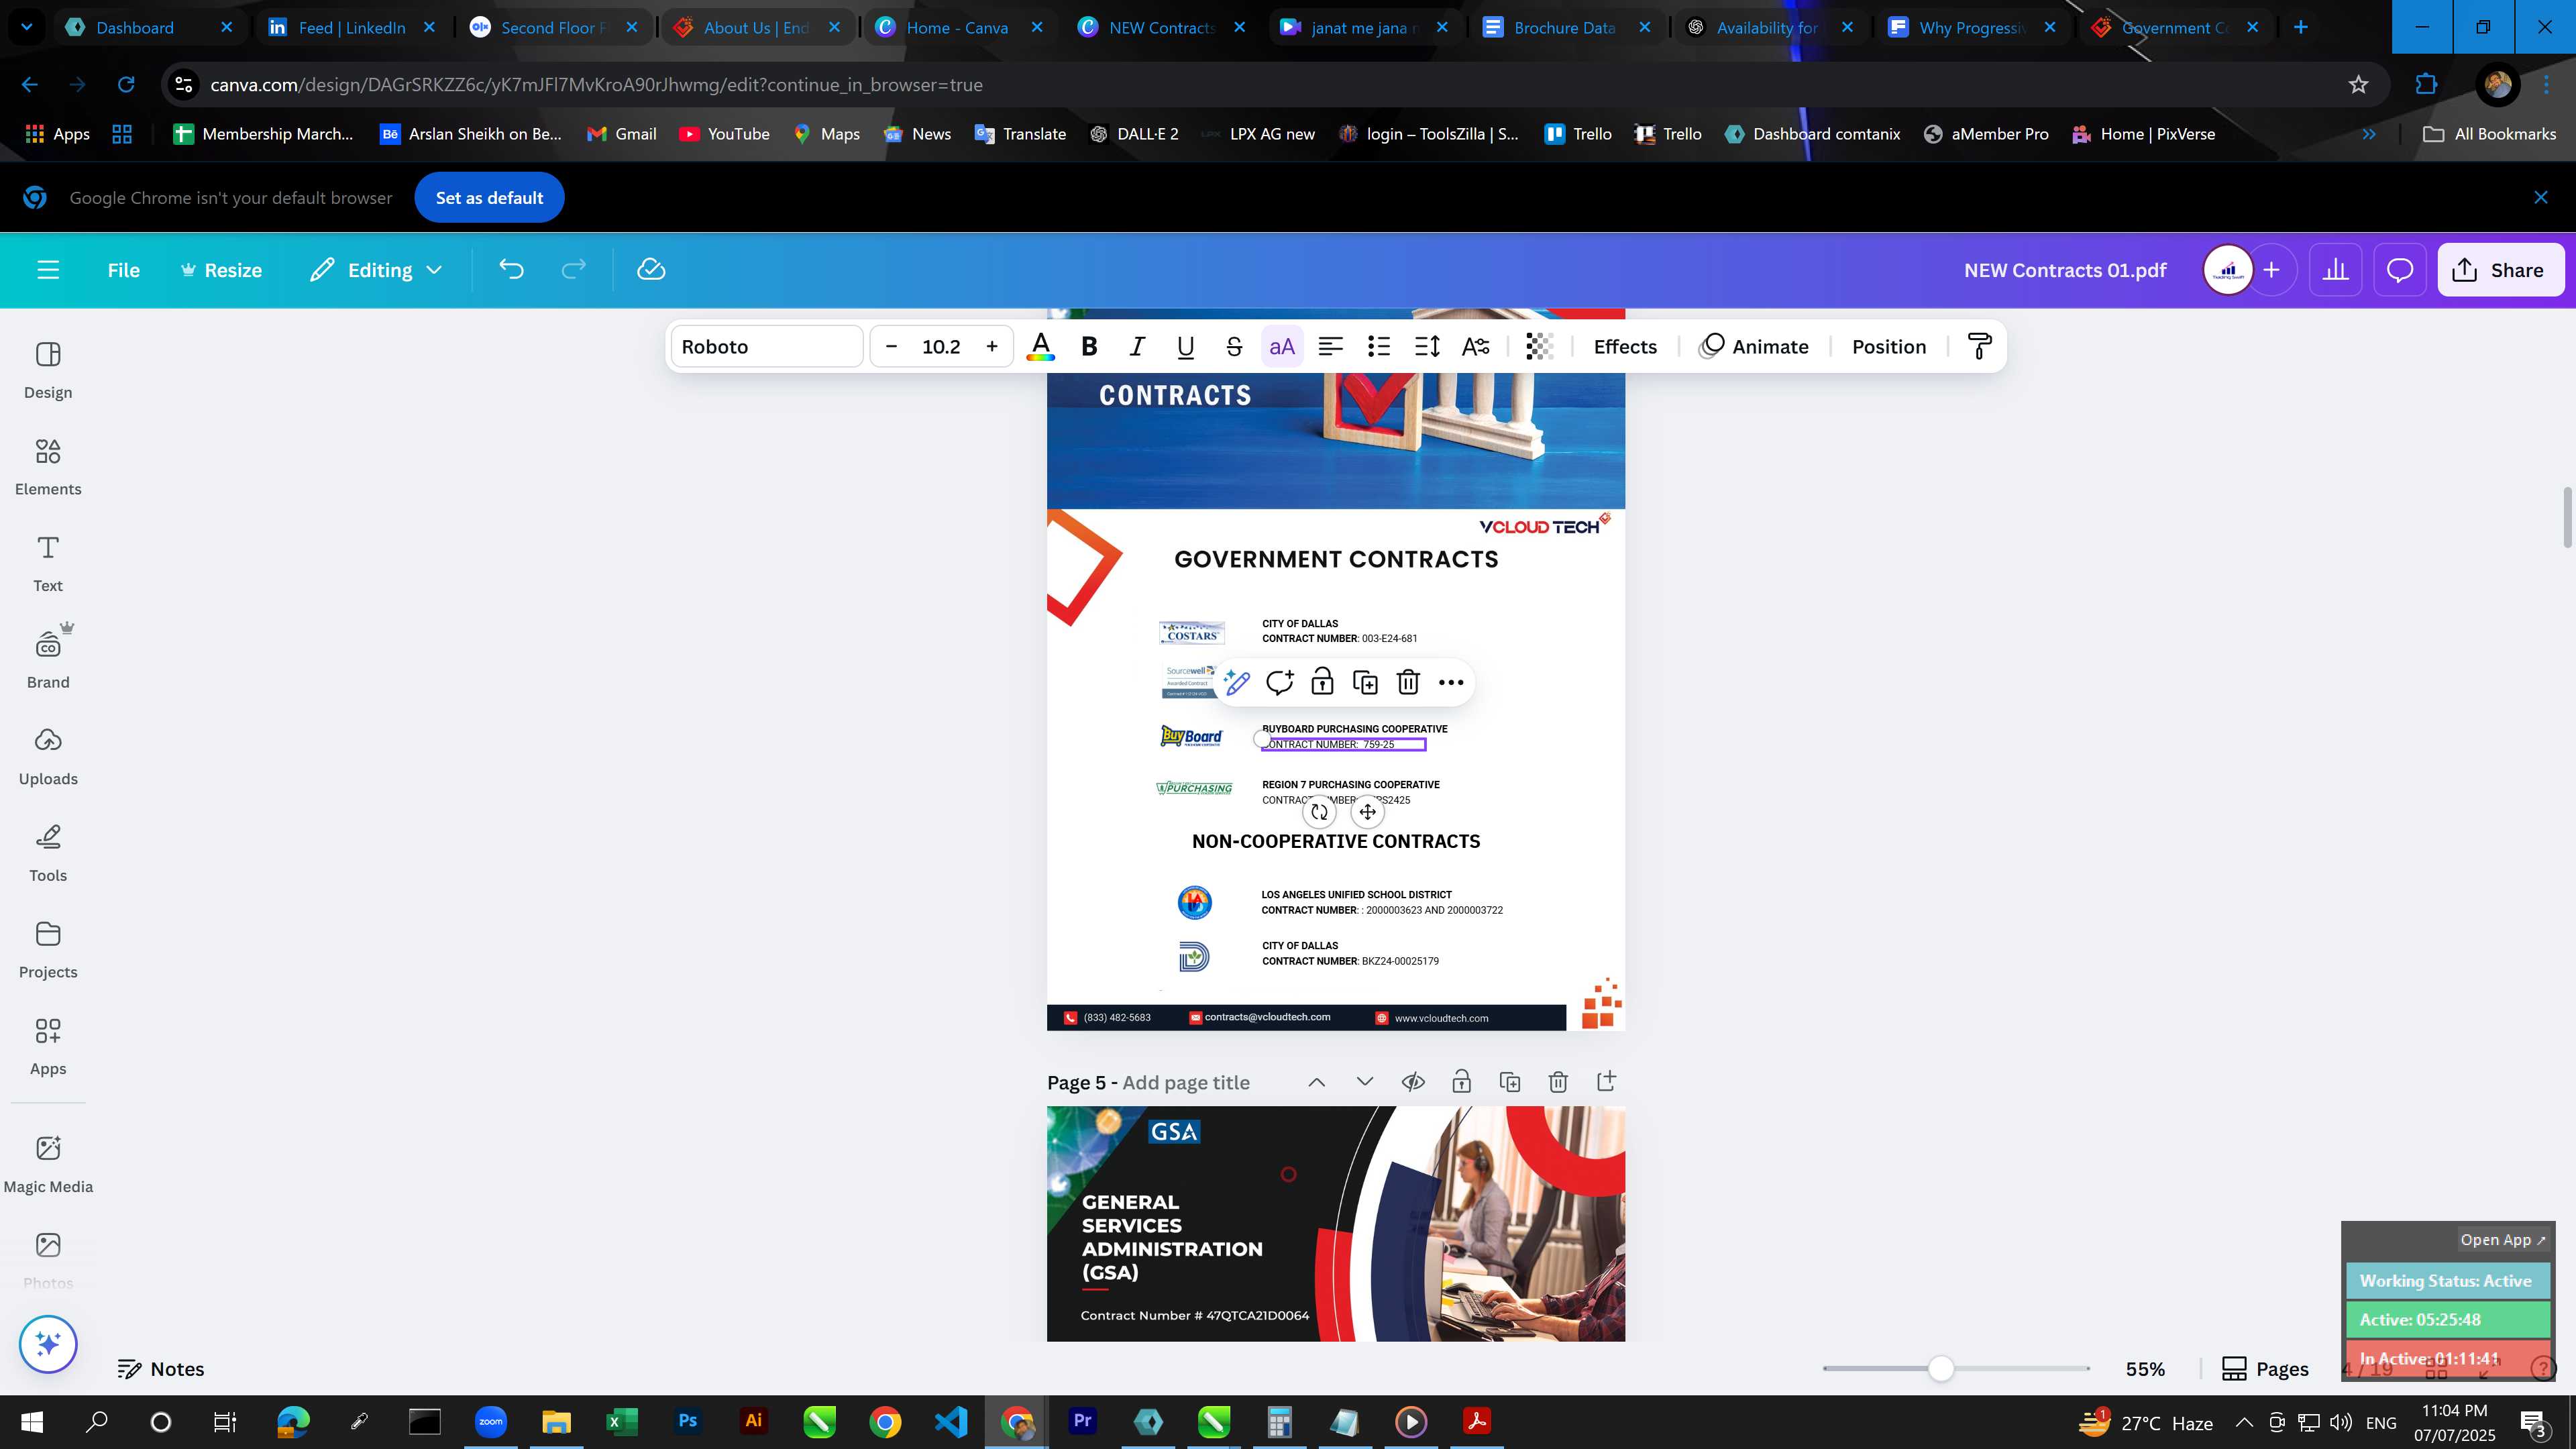Duplicate the selected text element
Image resolution: width=2576 pixels, height=1449 pixels.
click(1365, 683)
